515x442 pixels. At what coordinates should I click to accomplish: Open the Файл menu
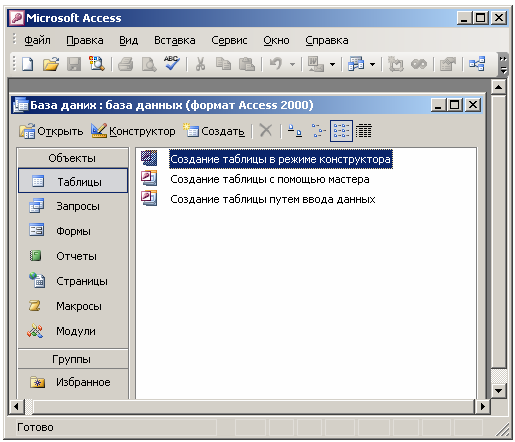[37, 40]
